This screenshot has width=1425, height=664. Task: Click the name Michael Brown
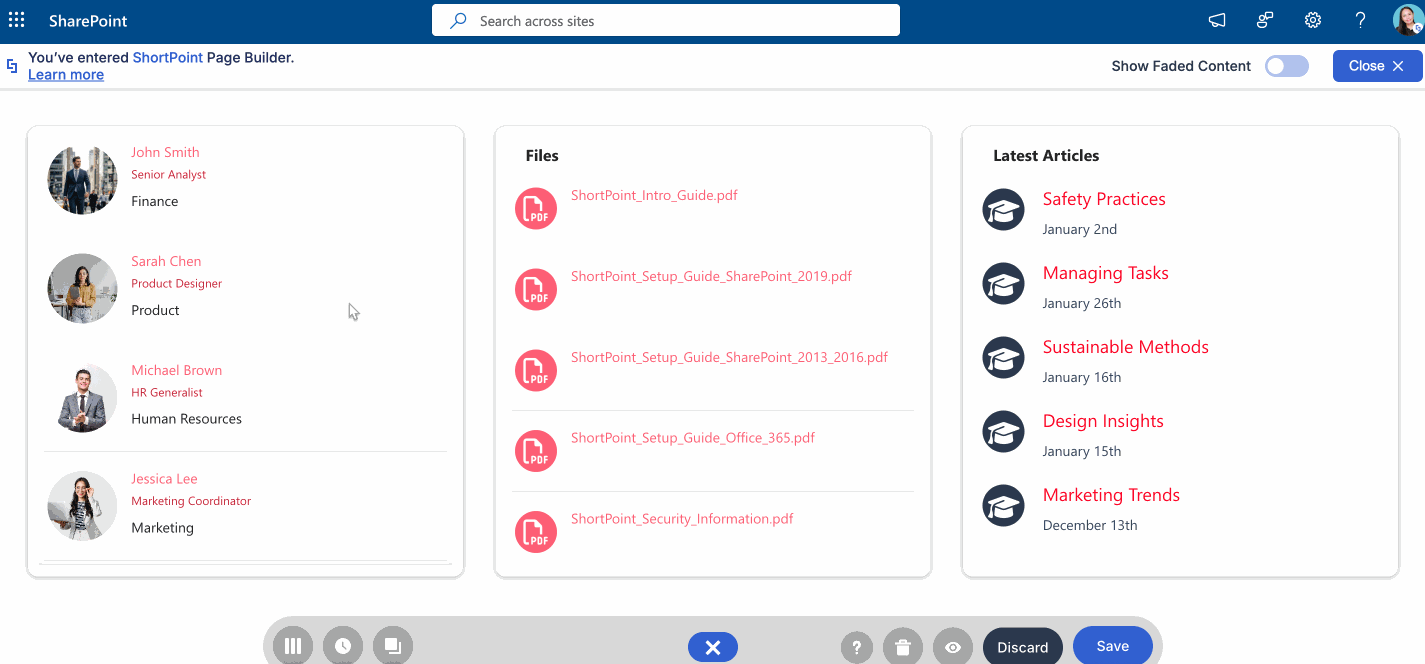[177, 370]
